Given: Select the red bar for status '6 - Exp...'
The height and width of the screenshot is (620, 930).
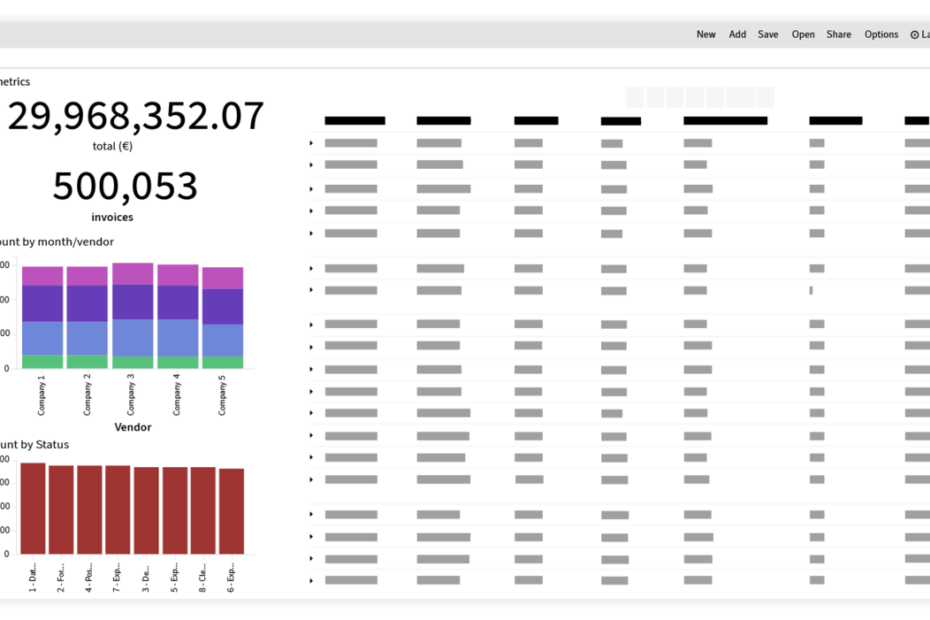Looking at the screenshot, I should click(x=232, y=511).
